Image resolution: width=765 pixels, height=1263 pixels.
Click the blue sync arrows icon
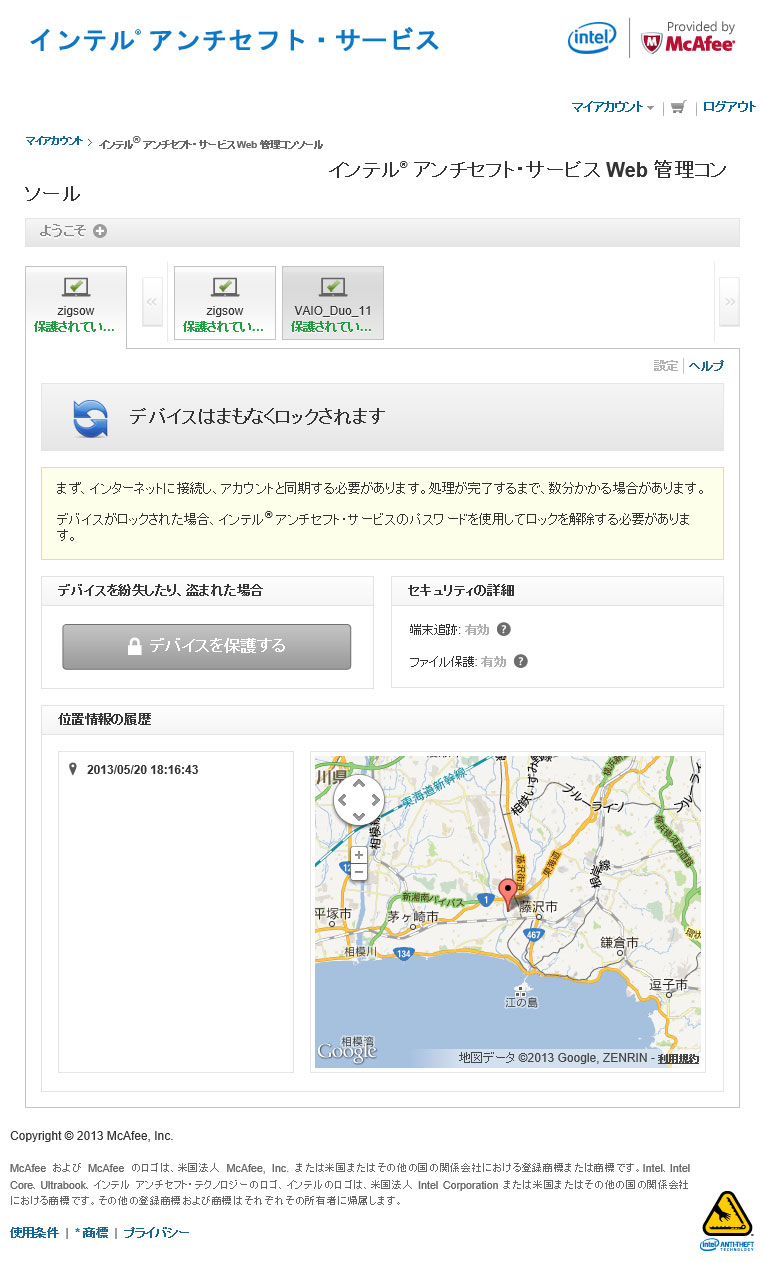tap(90, 417)
